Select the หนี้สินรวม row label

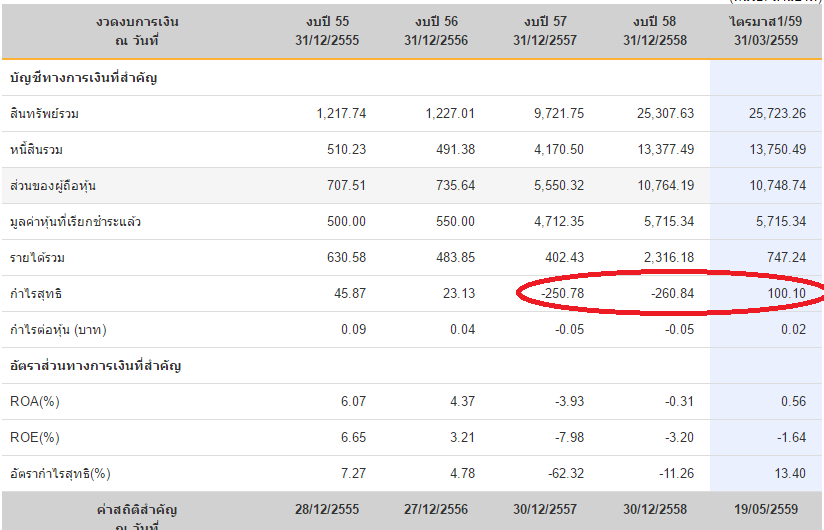tap(41, 150)
